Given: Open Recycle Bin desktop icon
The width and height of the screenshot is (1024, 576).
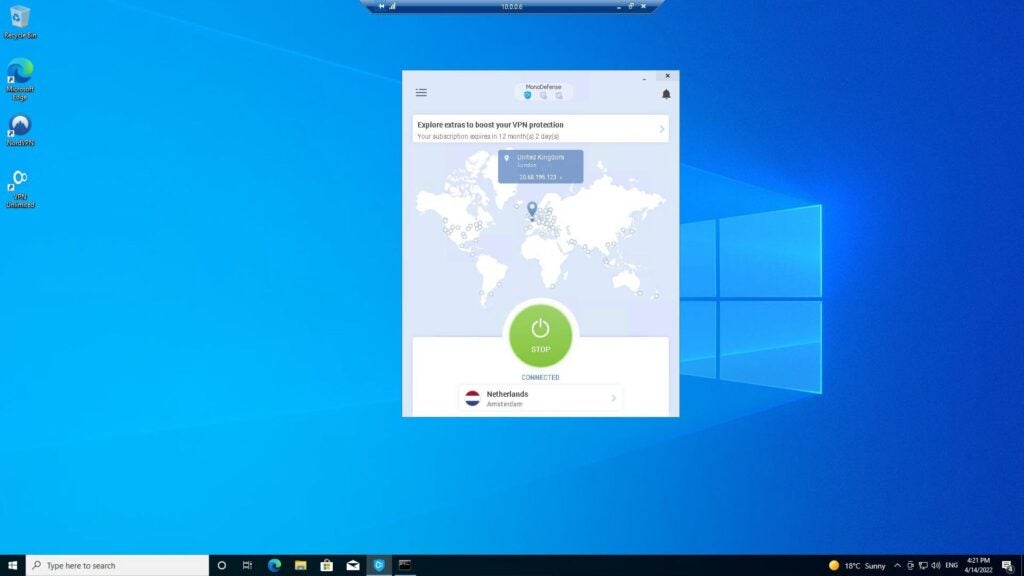Looking at the screenshot, I should coord(20,22).
